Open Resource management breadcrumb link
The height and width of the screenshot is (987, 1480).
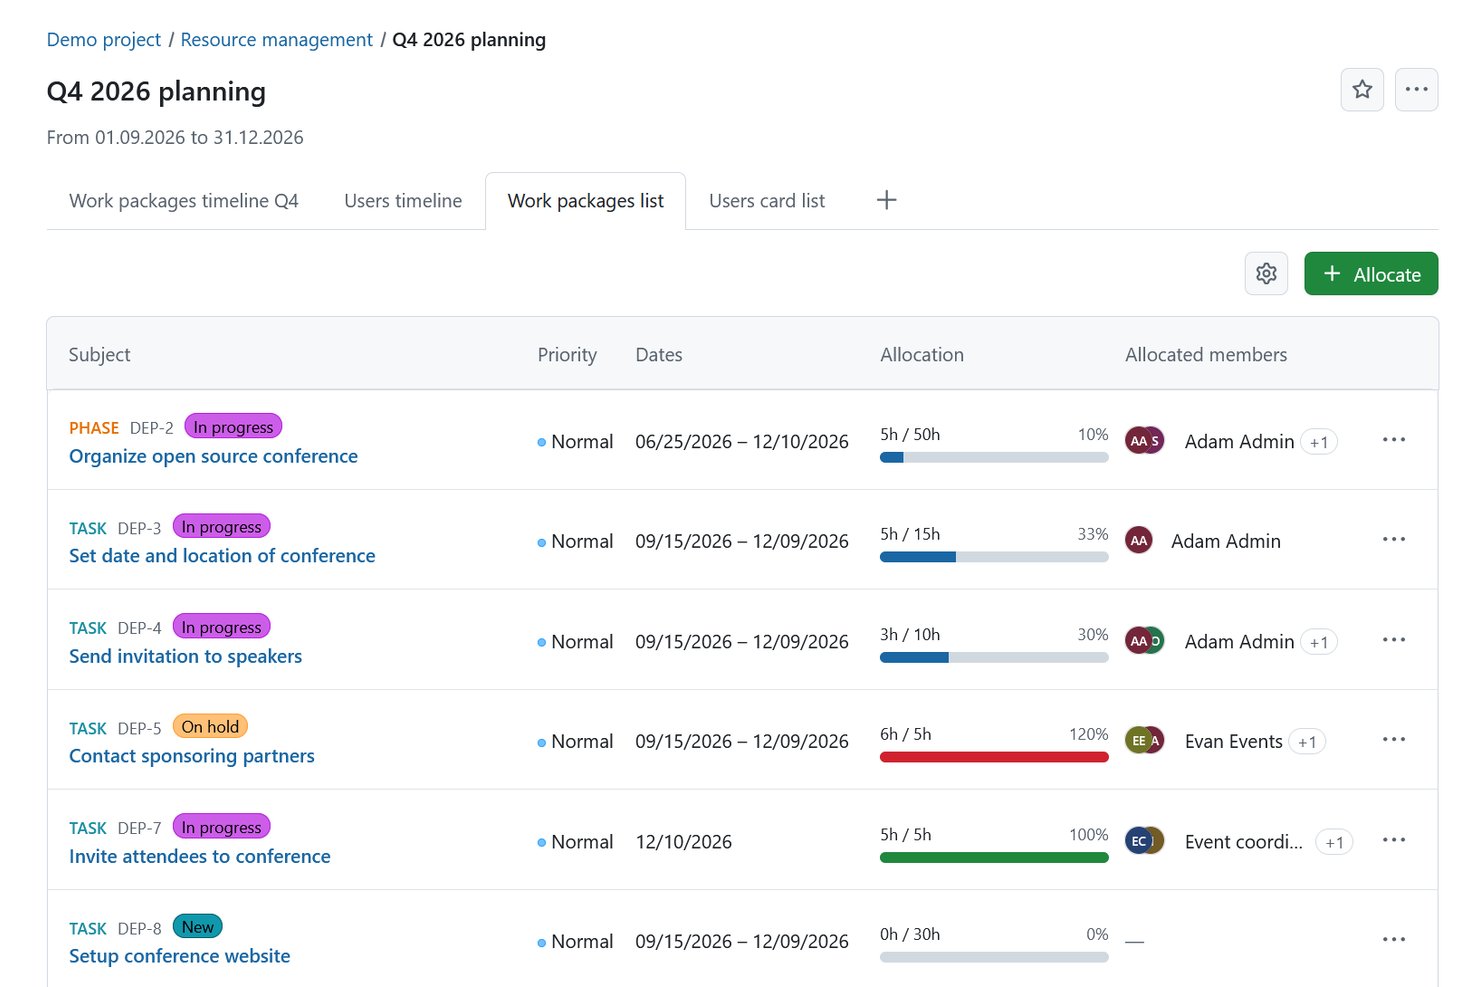click(x=276, y=40)
